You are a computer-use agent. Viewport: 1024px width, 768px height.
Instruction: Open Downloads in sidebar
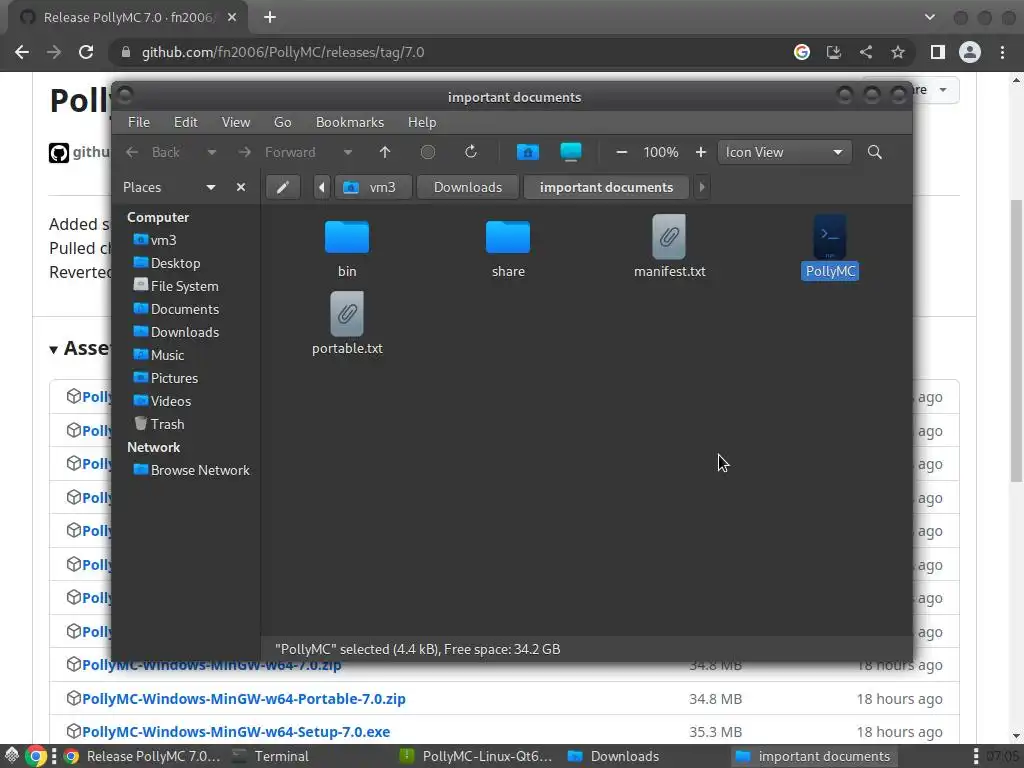[176, 332]
